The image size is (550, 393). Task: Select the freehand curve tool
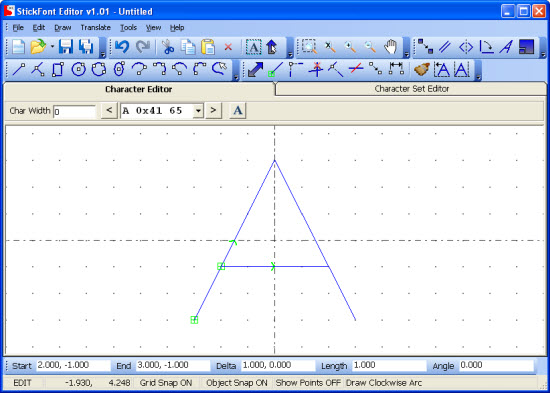220,68
